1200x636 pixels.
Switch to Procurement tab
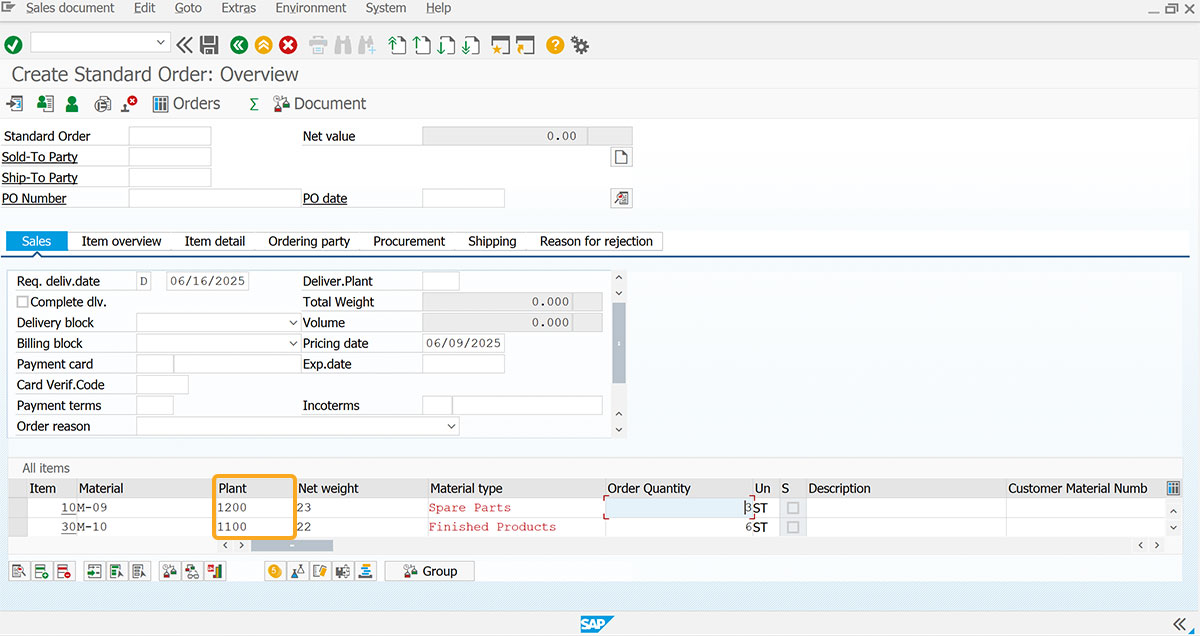coord(409,241)
